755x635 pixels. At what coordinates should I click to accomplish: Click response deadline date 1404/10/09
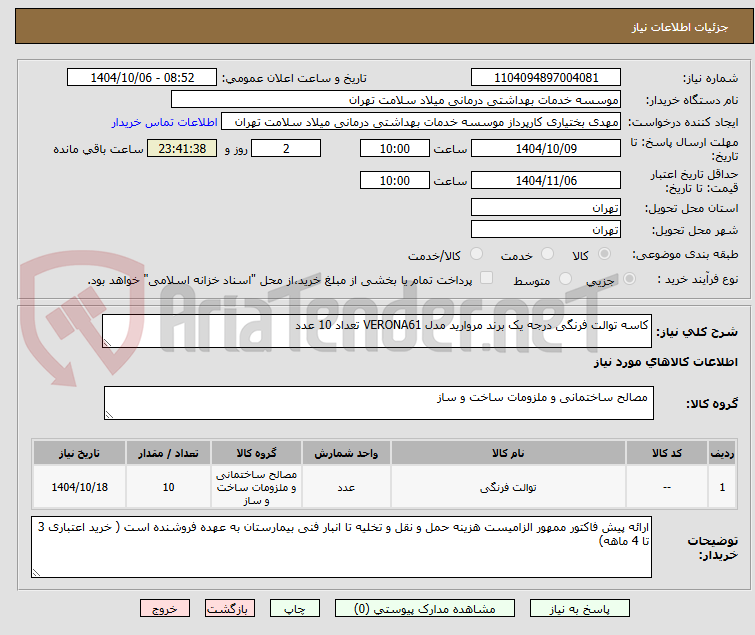point(546,148)
